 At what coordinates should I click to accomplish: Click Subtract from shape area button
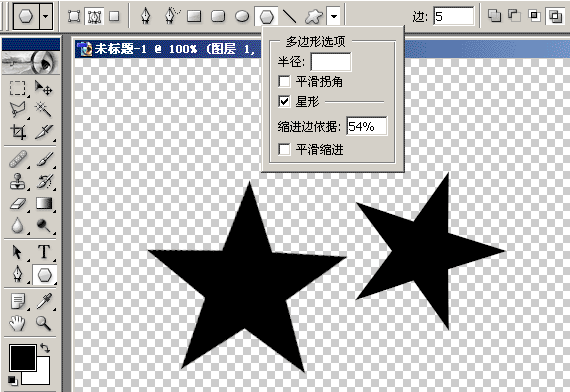tap(514, 16)
